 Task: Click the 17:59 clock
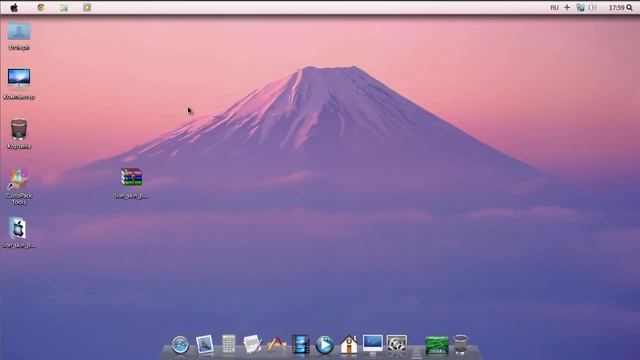click(616, 8)
